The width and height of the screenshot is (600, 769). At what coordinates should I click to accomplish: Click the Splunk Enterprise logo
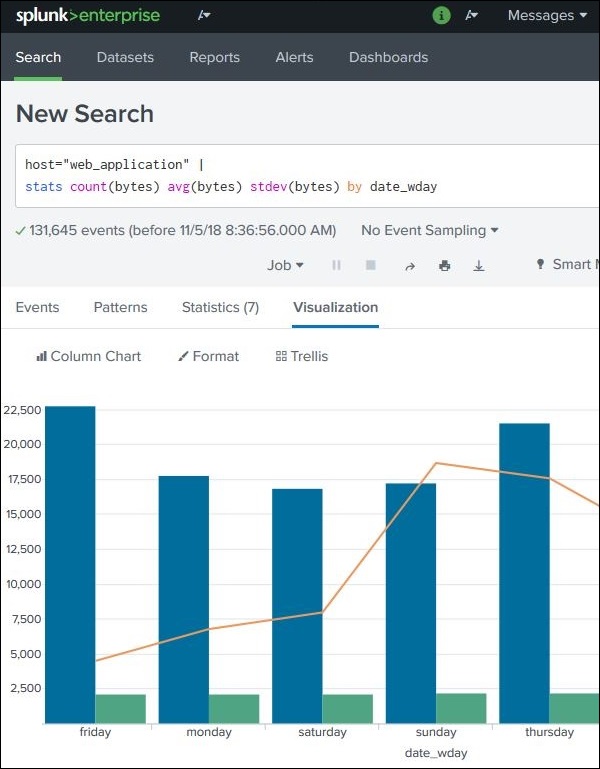[88, 15]
